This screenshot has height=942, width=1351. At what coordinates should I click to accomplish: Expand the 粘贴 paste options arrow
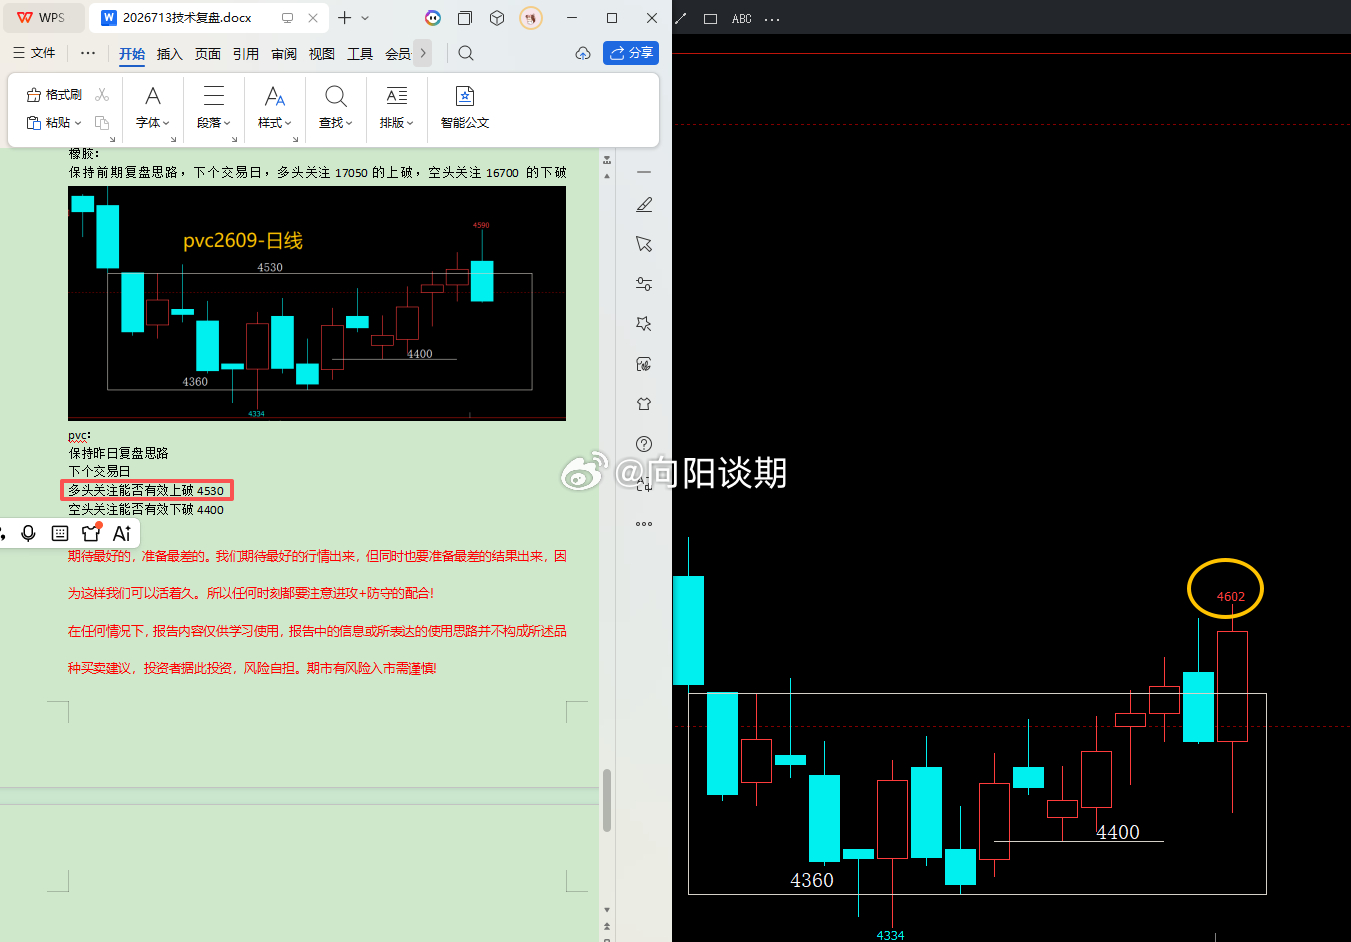click(x=78, y=123)
